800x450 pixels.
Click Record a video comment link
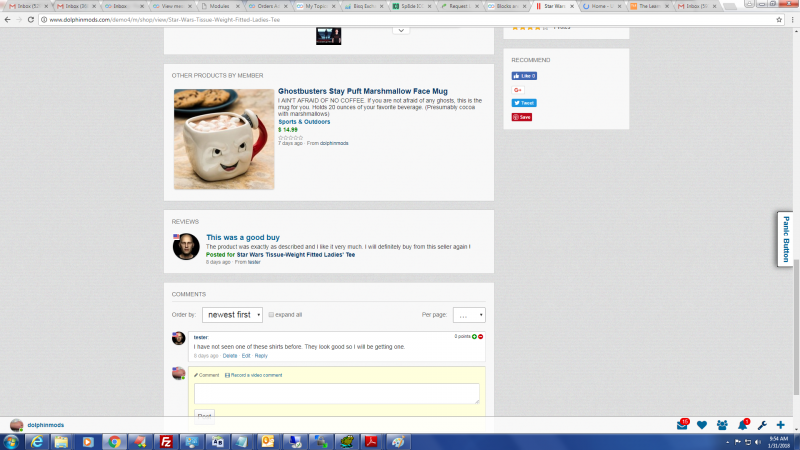(x=254, y=376)
